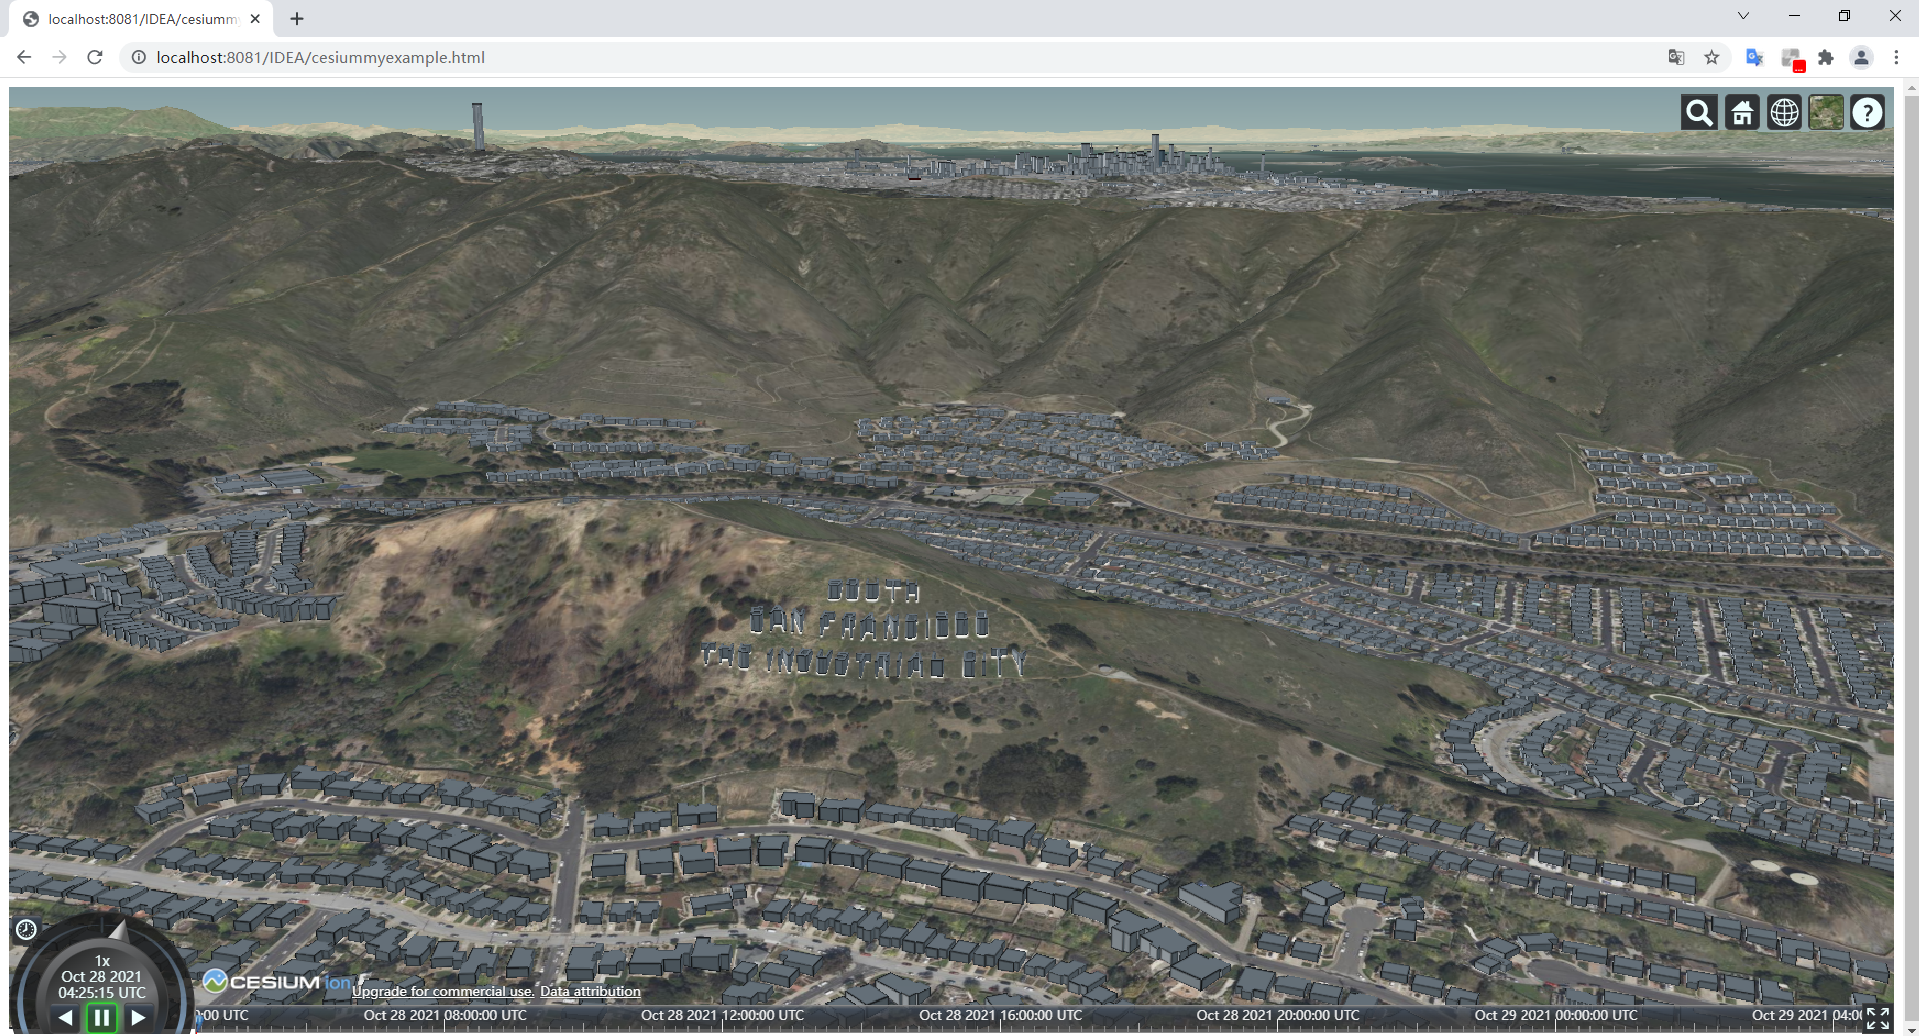This screenshot has width=1919, height=1036.
Task: Close the cesium localhost tab
Action: [255, 18]
